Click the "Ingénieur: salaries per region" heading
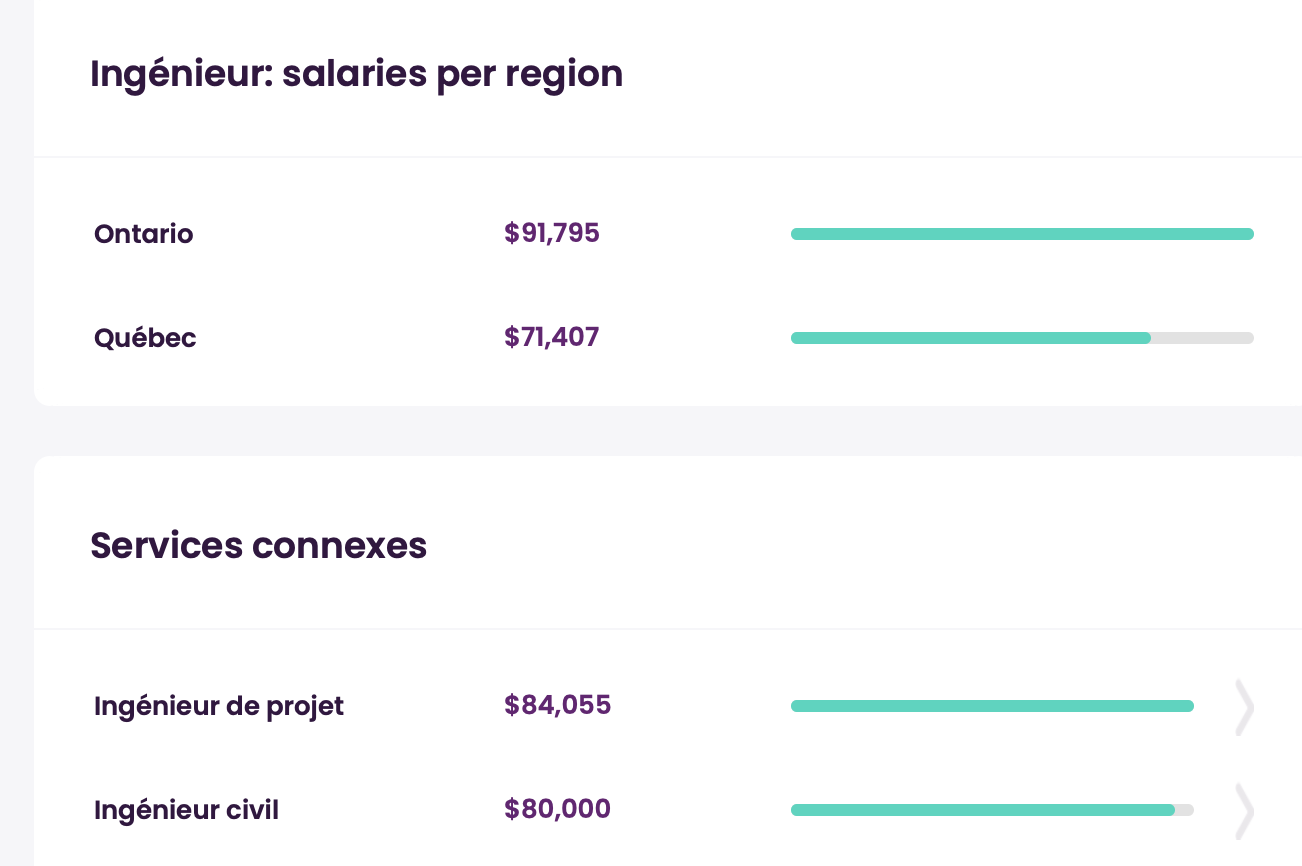Viewport: 1302px width, 866px height. 356,74
